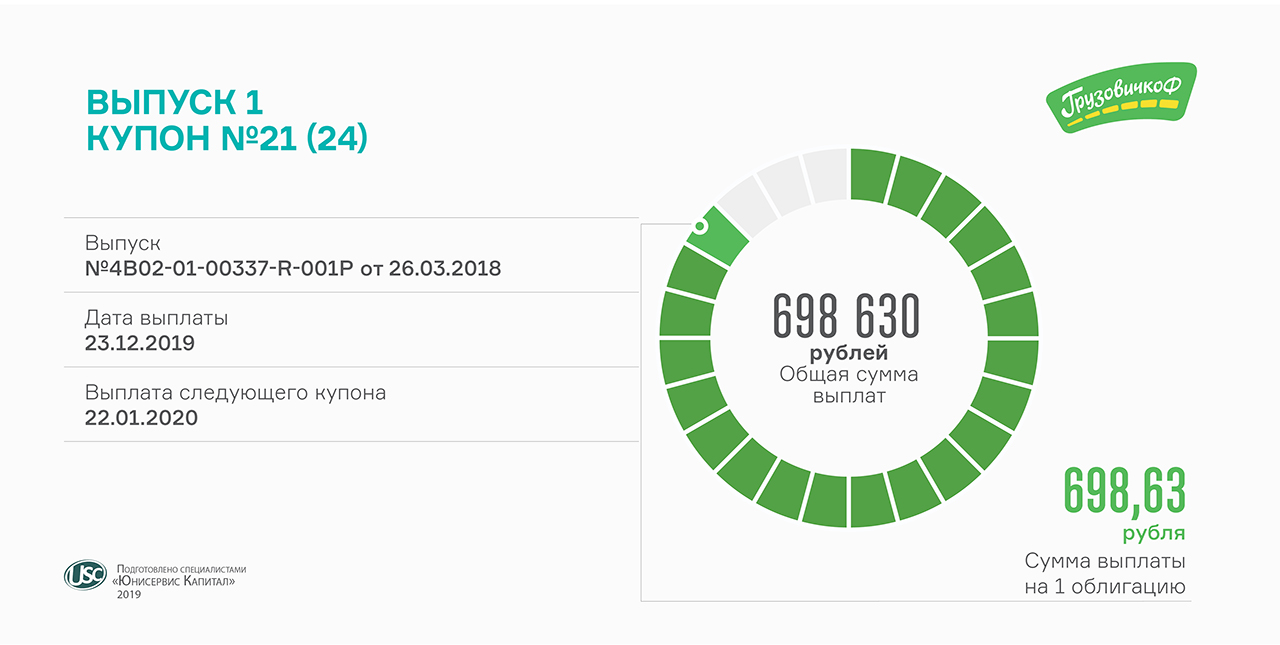The height and width of the screenshot is (645, 1280).
Task: Select the payment date 23.12.2019
Action: coord(140,343)
